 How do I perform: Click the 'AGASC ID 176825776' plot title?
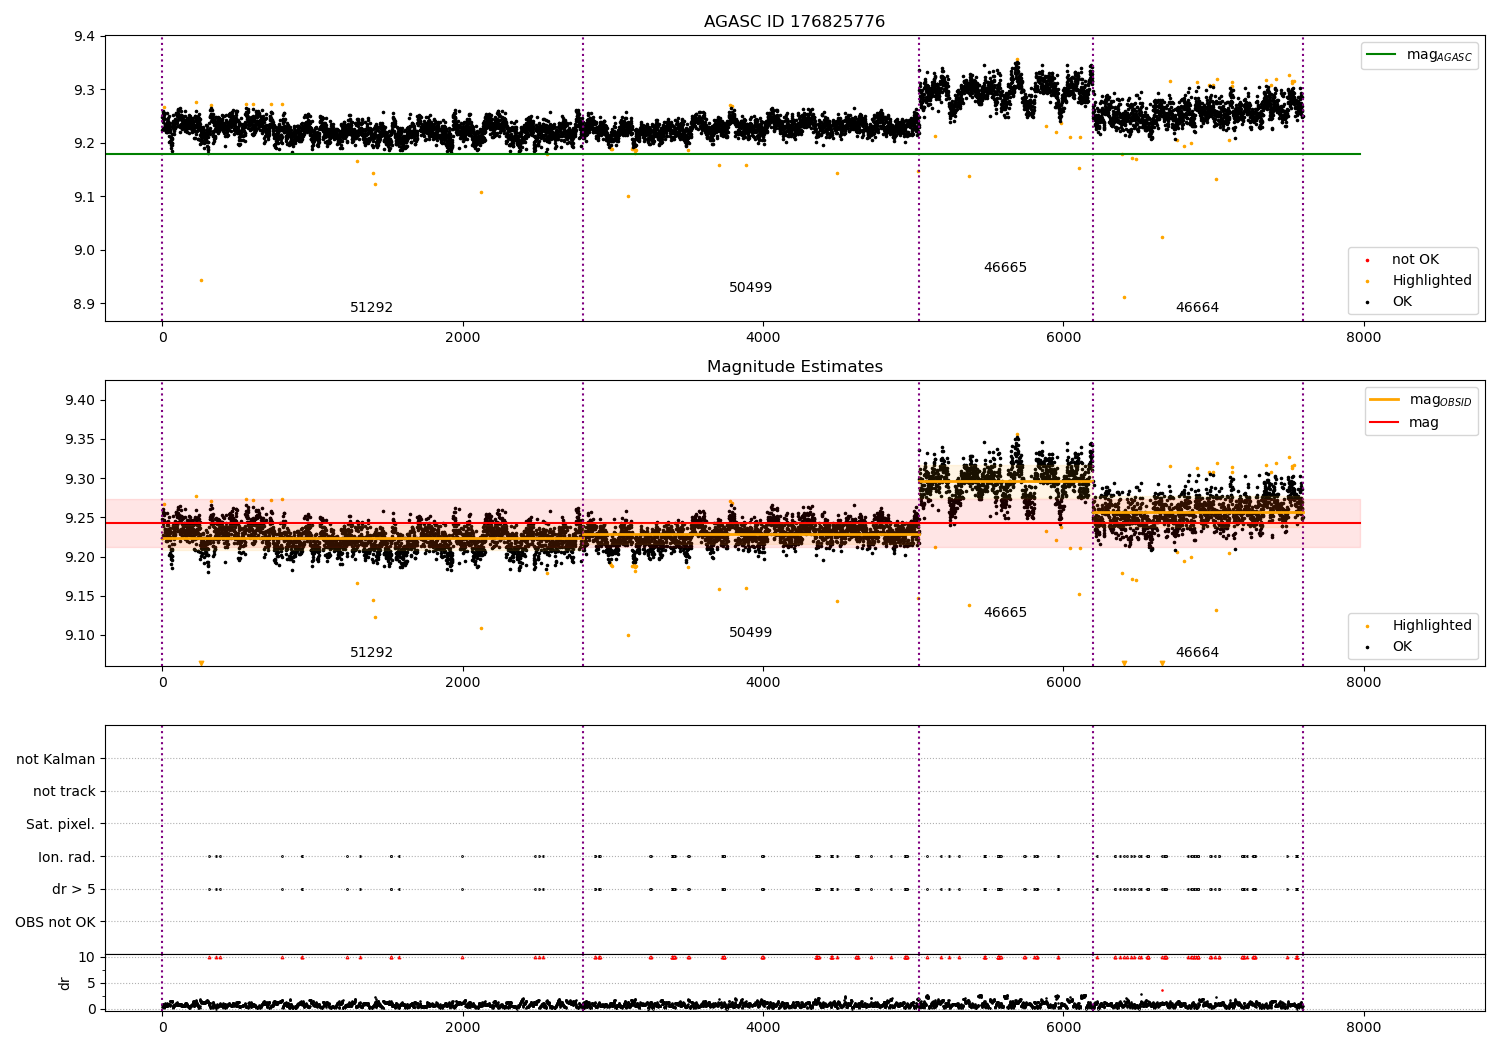tap(794, 22)
